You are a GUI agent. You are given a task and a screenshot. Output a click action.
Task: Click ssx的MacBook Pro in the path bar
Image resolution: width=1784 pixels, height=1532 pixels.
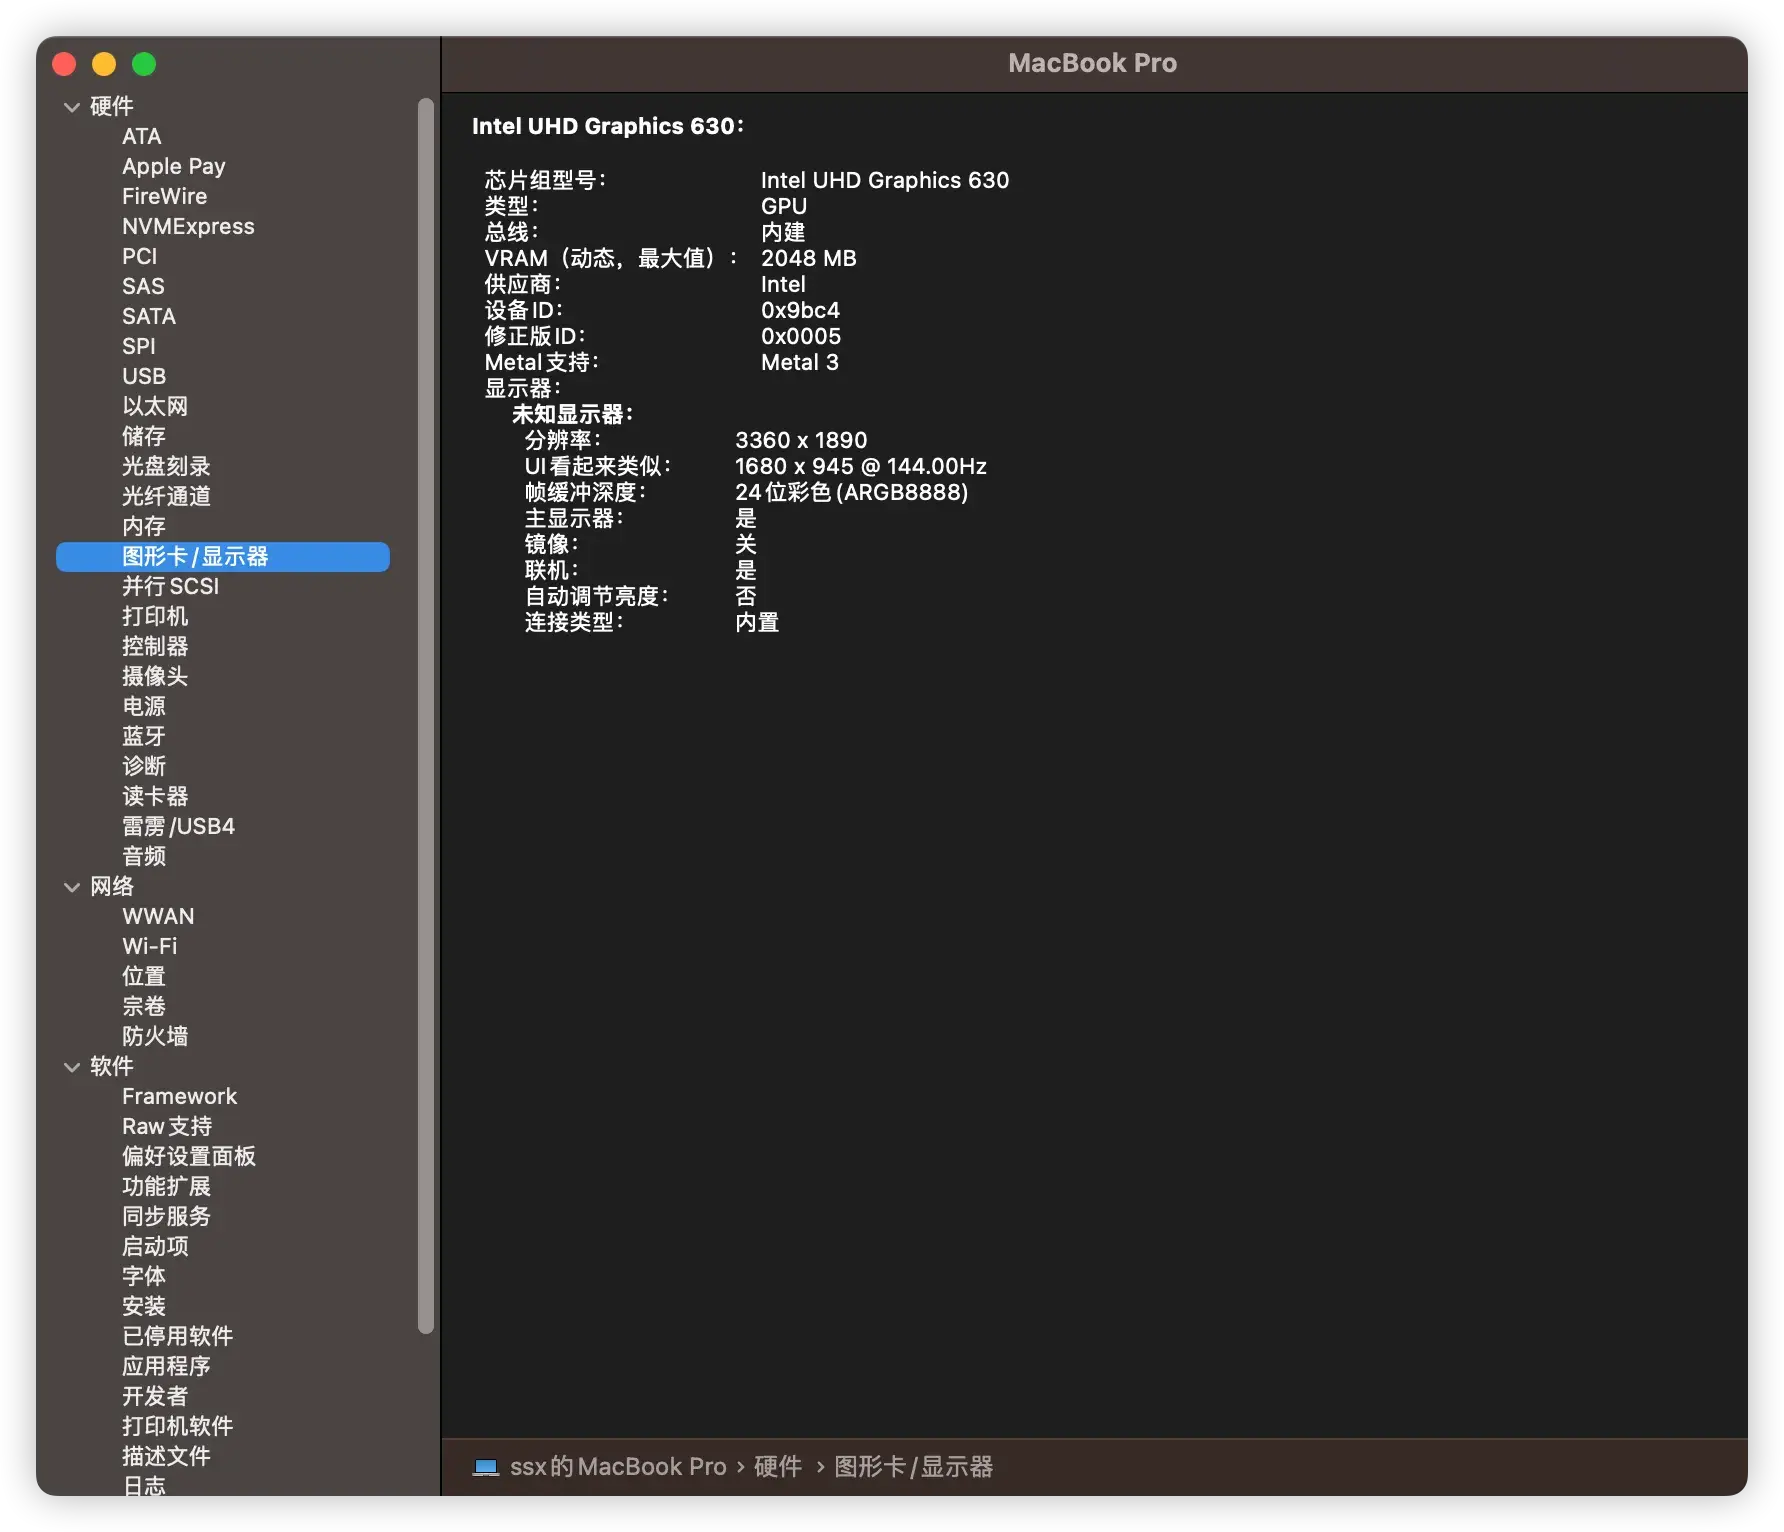618,1467
